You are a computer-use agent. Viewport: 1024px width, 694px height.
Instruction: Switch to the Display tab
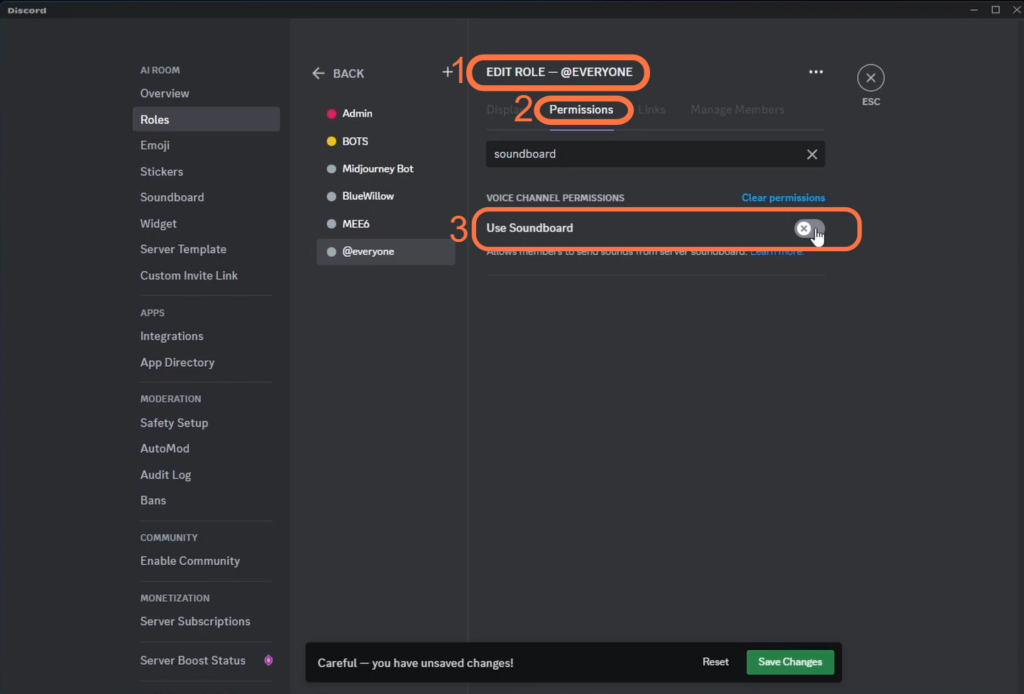(504, 110)
